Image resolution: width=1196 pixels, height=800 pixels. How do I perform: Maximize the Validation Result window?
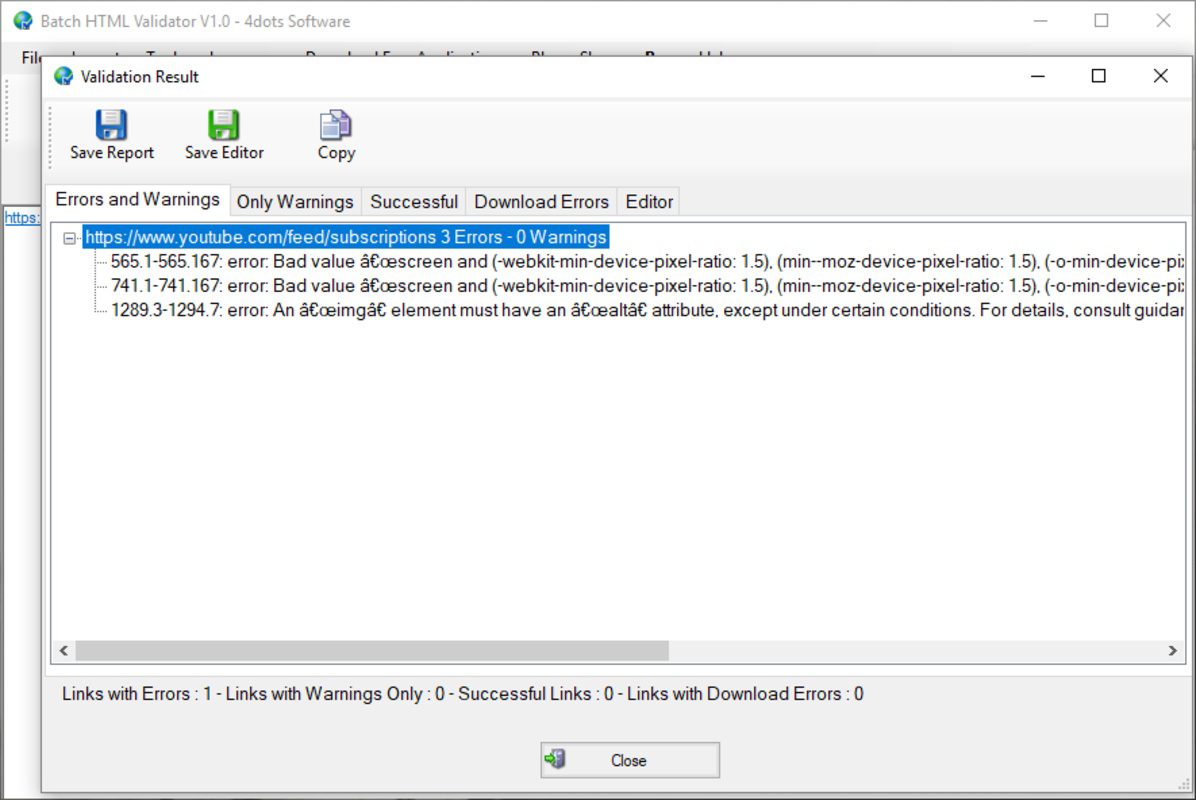click(x=1098, y=76)
